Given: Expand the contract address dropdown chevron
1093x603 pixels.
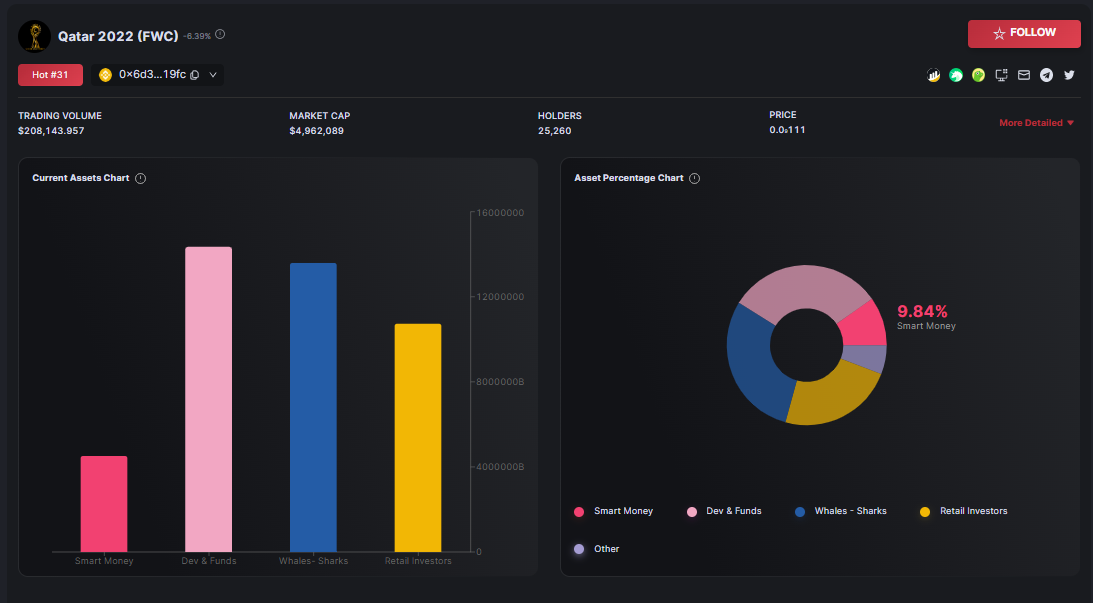Looking at the screenshot, I should click(213, 75).
